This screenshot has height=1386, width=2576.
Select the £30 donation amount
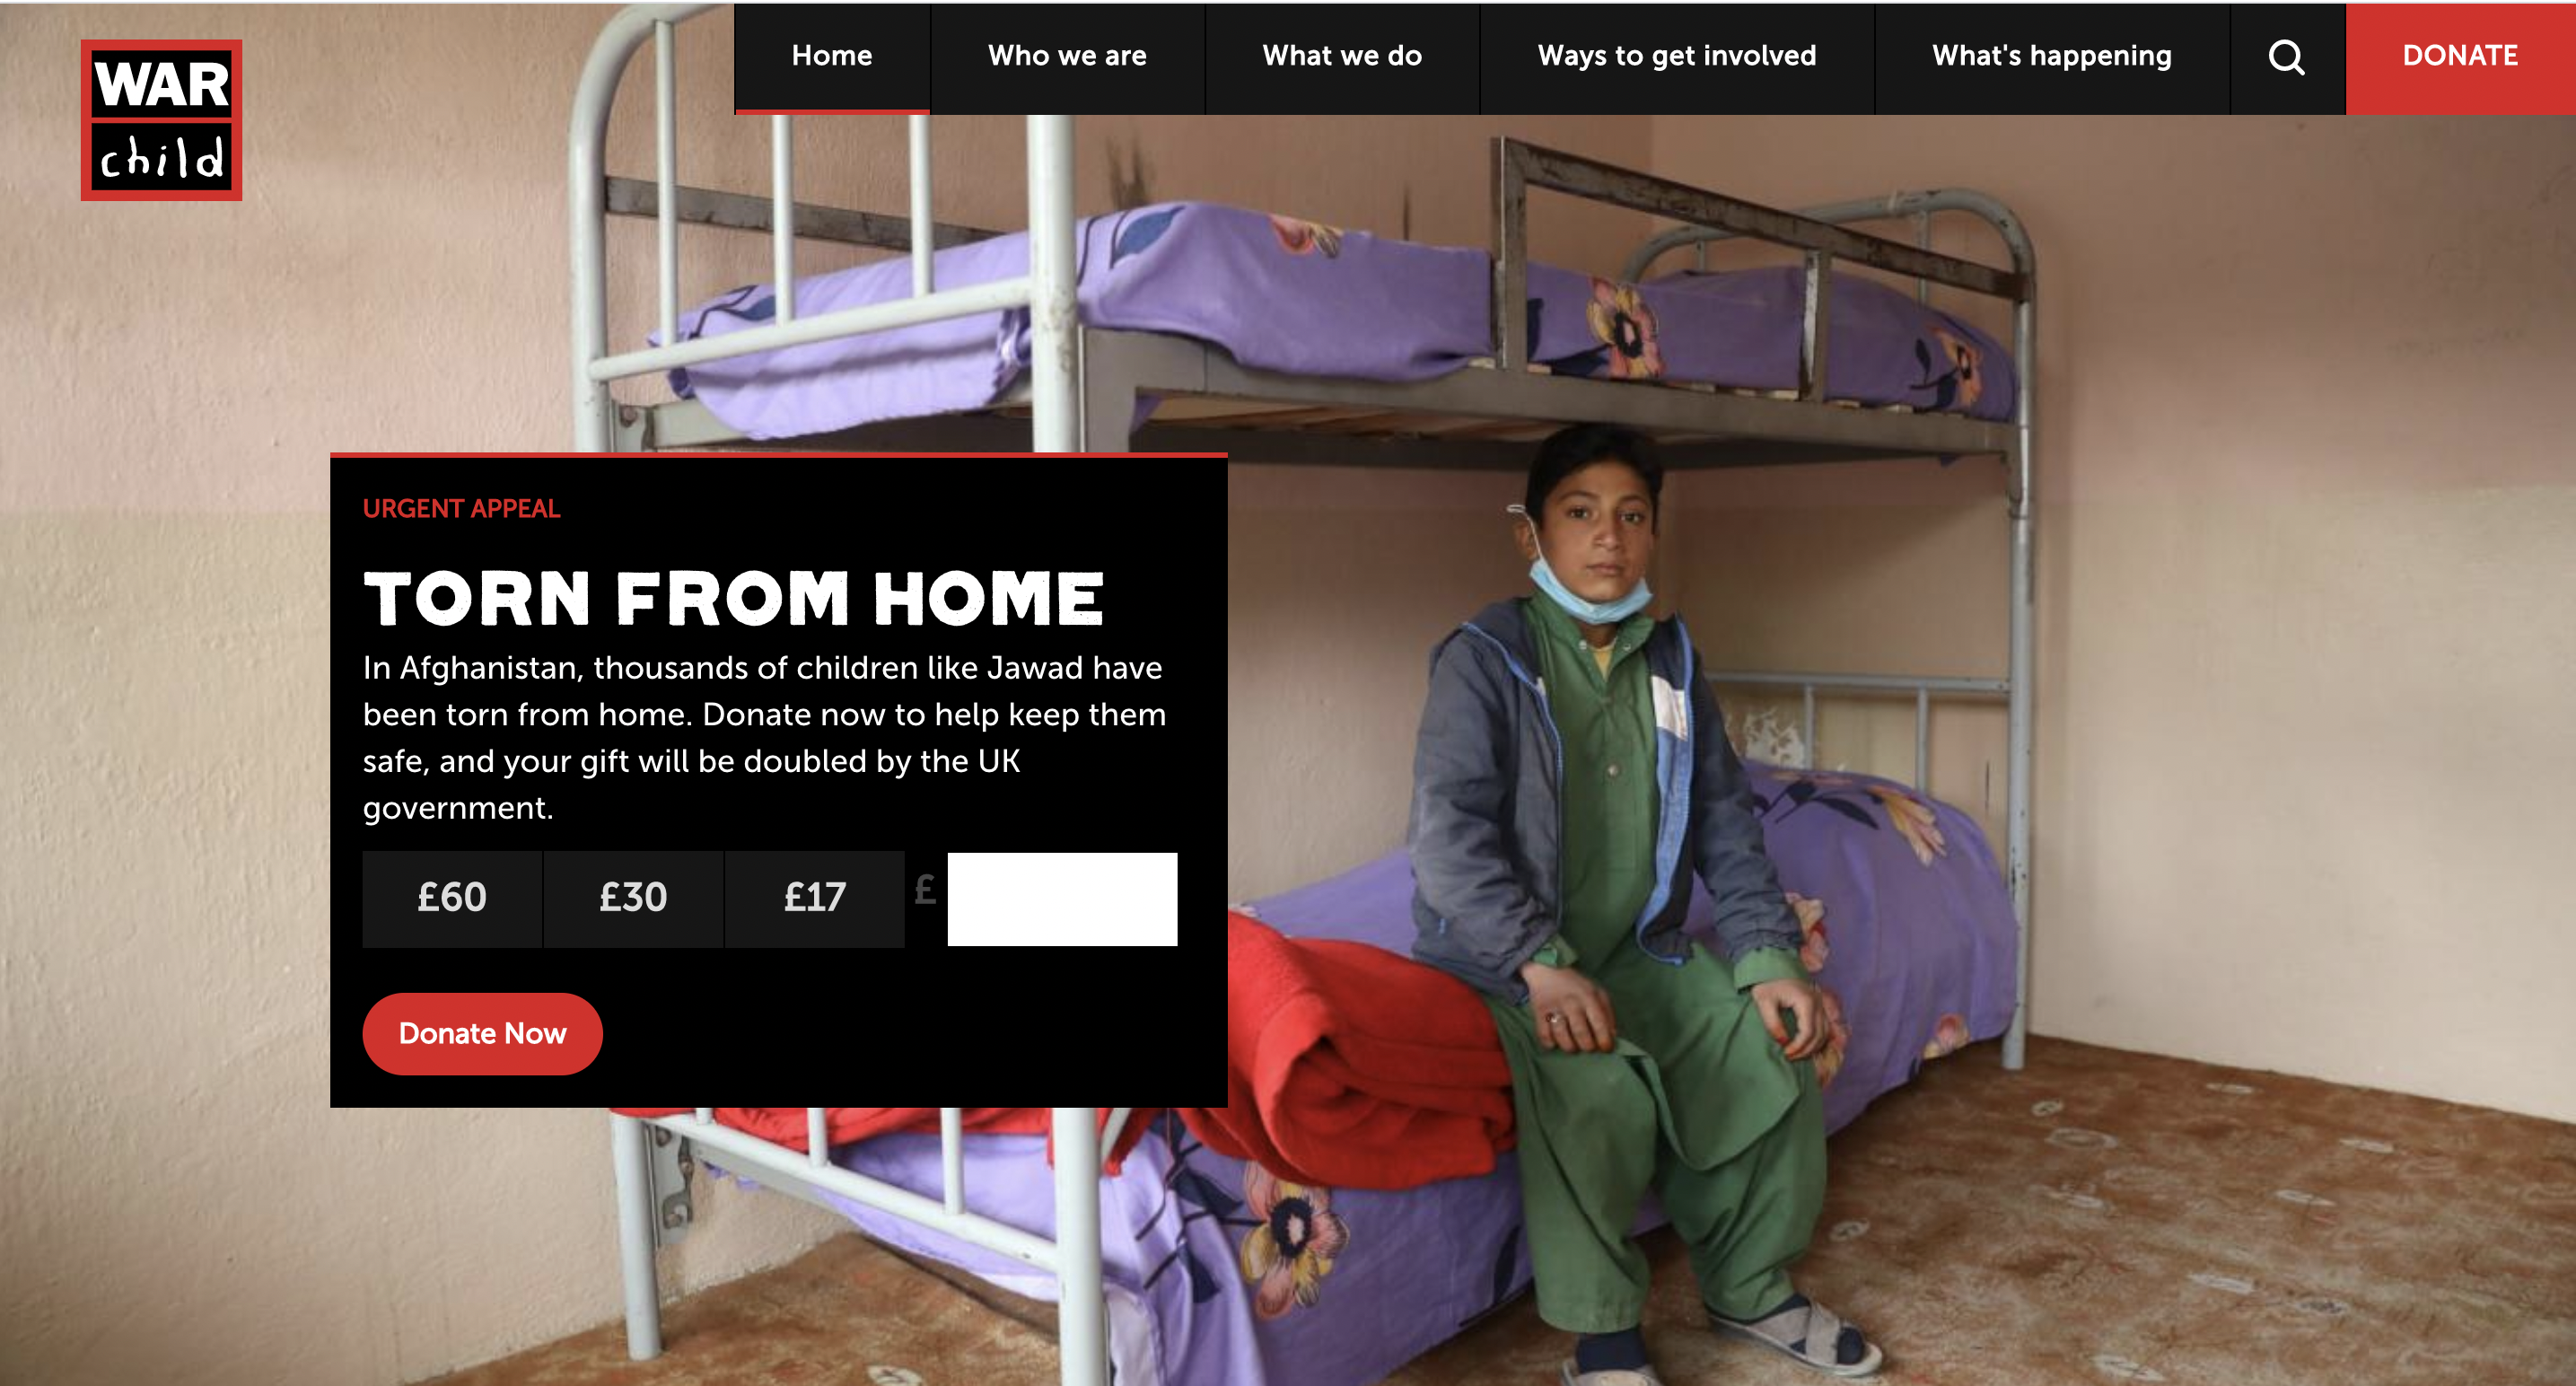(633, 898)
